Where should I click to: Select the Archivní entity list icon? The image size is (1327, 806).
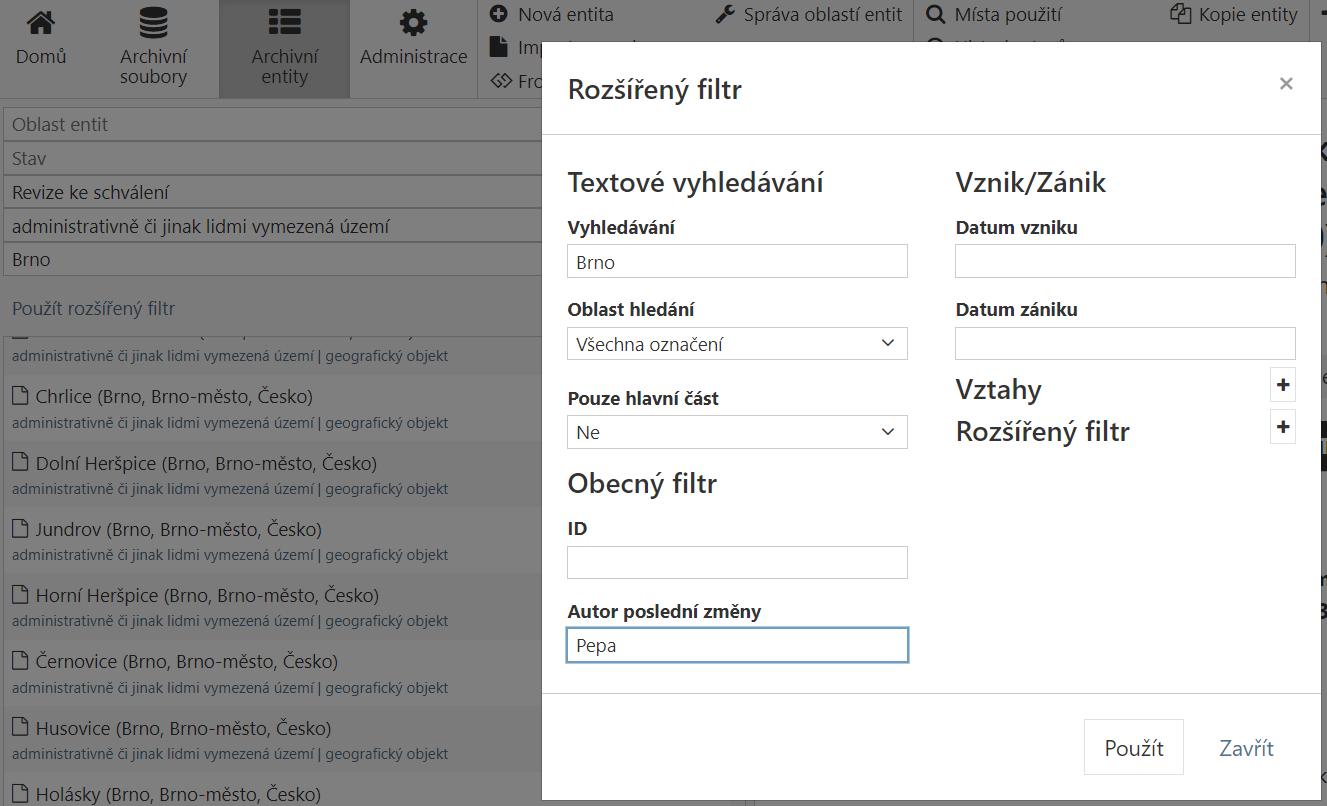[284, 23]
